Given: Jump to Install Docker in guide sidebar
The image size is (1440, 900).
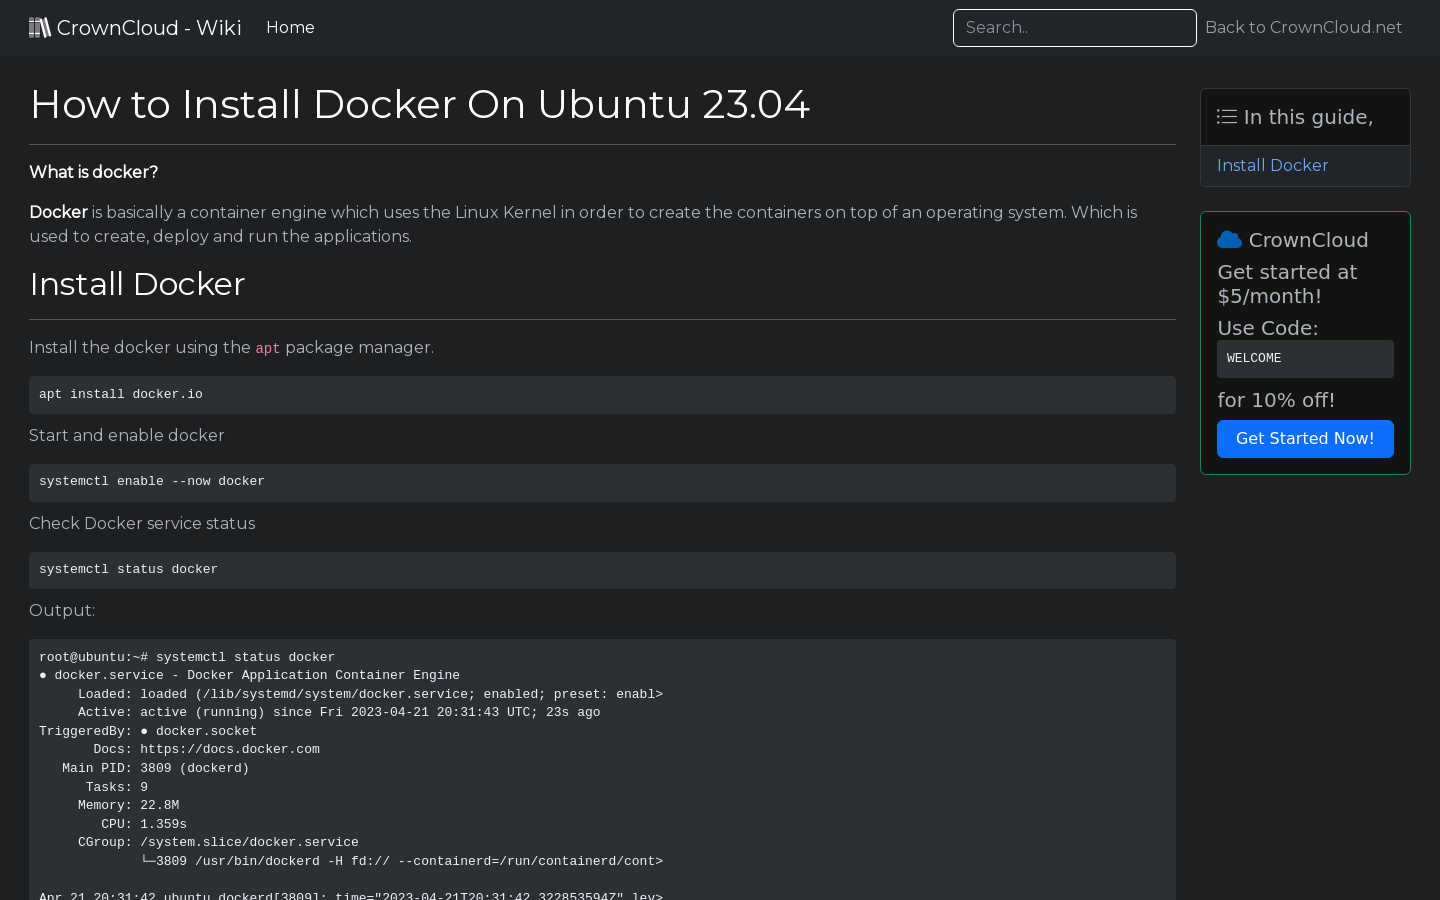Looking at the screenshot, I should tap(1272, 166).
